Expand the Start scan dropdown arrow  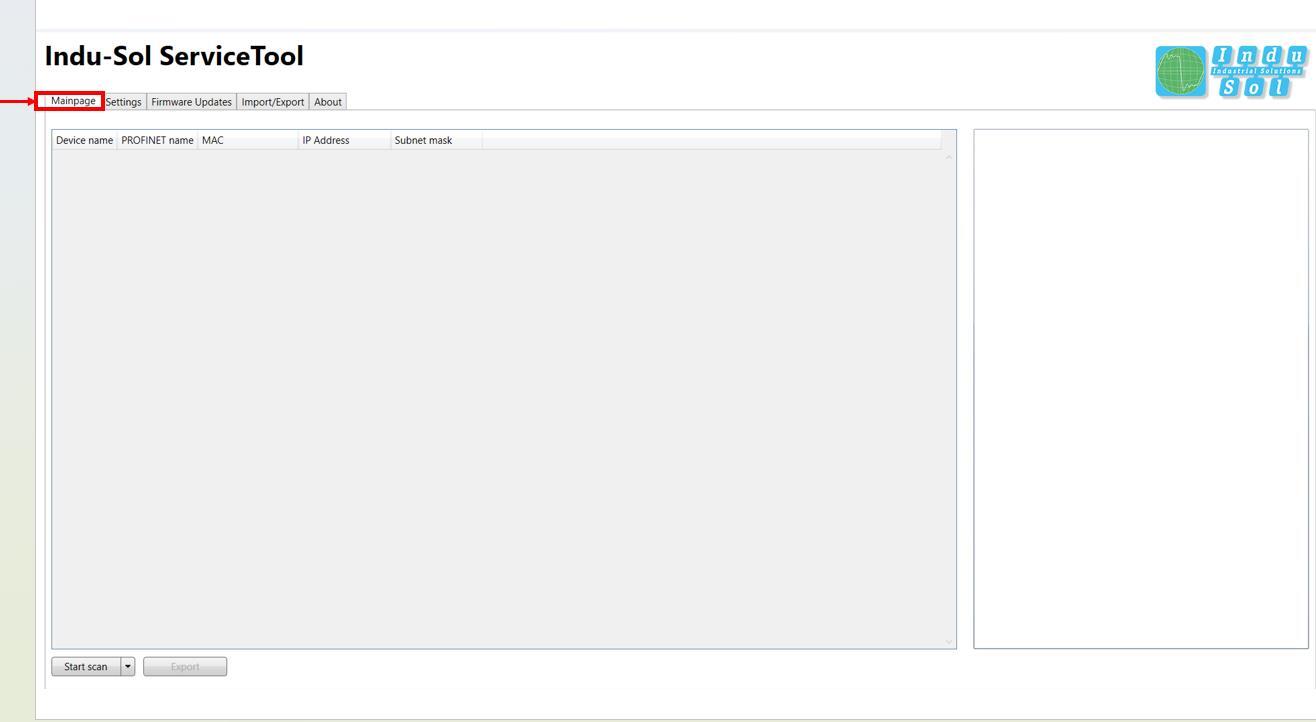128,667
